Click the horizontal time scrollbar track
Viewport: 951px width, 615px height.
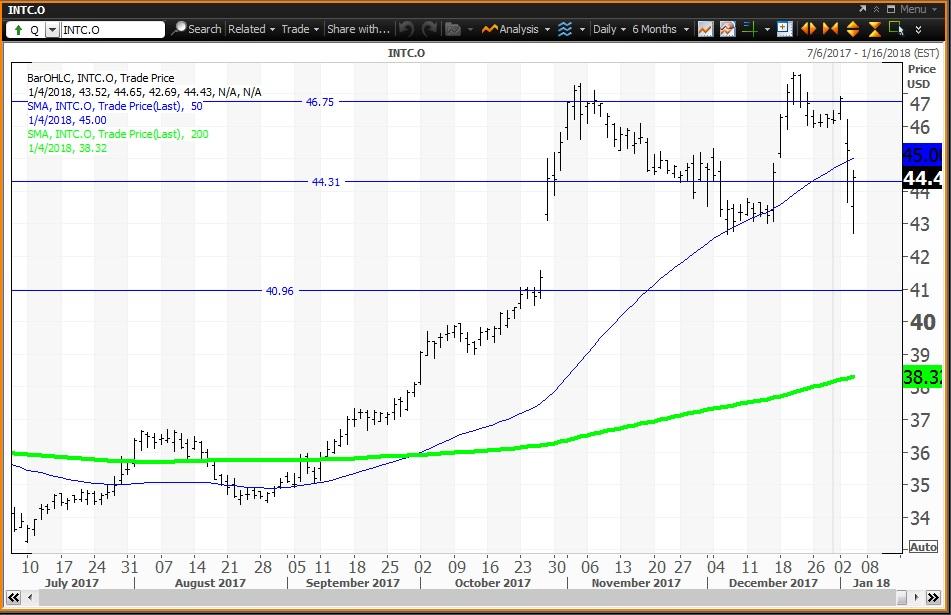[467, 597]
